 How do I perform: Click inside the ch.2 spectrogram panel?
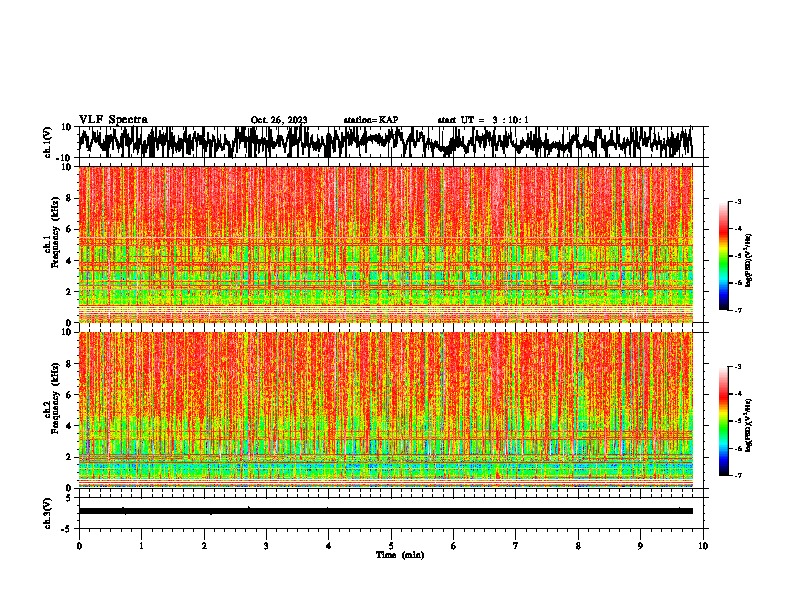[385, 410]
